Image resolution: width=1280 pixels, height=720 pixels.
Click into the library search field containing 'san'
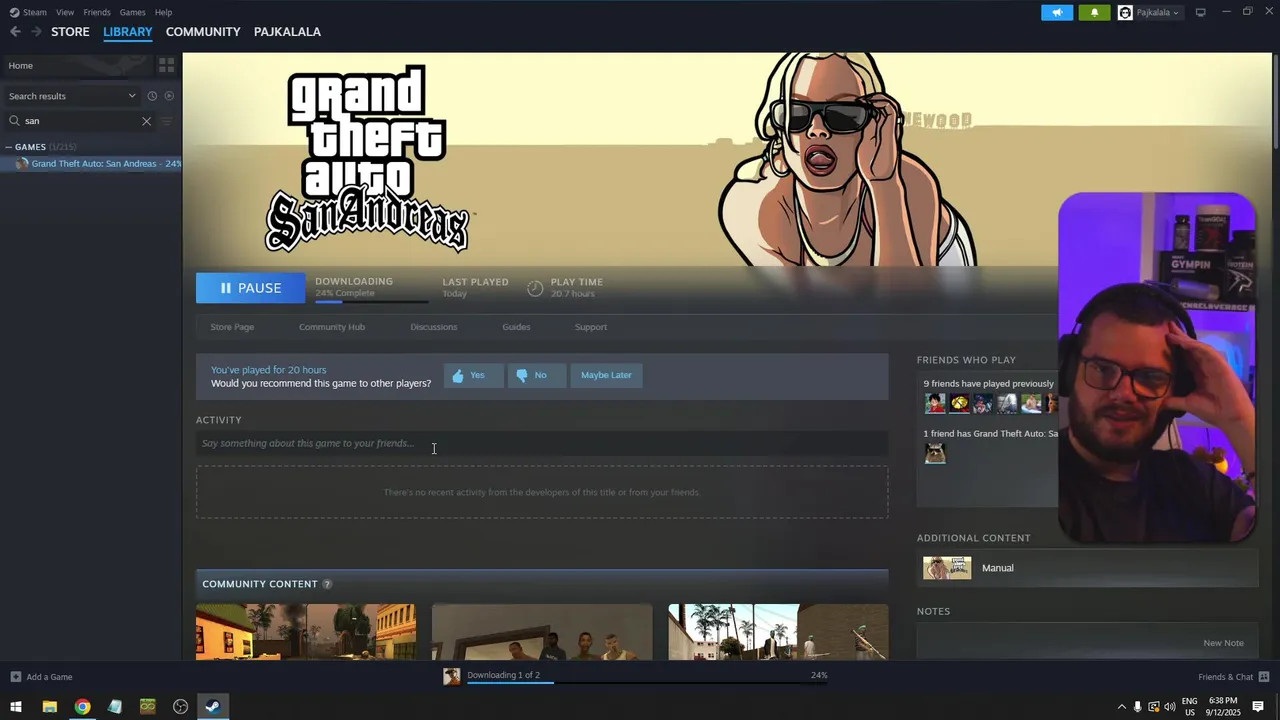pyautogui.click(x=82, y=121)
